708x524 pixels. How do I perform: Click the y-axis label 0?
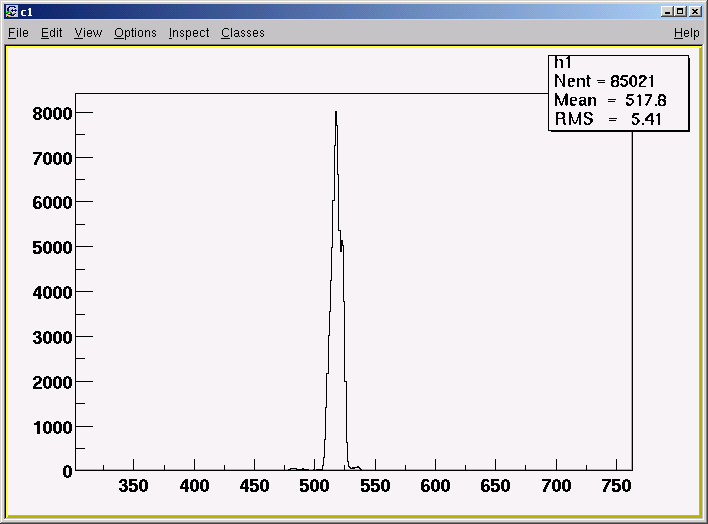pos(67,472)
